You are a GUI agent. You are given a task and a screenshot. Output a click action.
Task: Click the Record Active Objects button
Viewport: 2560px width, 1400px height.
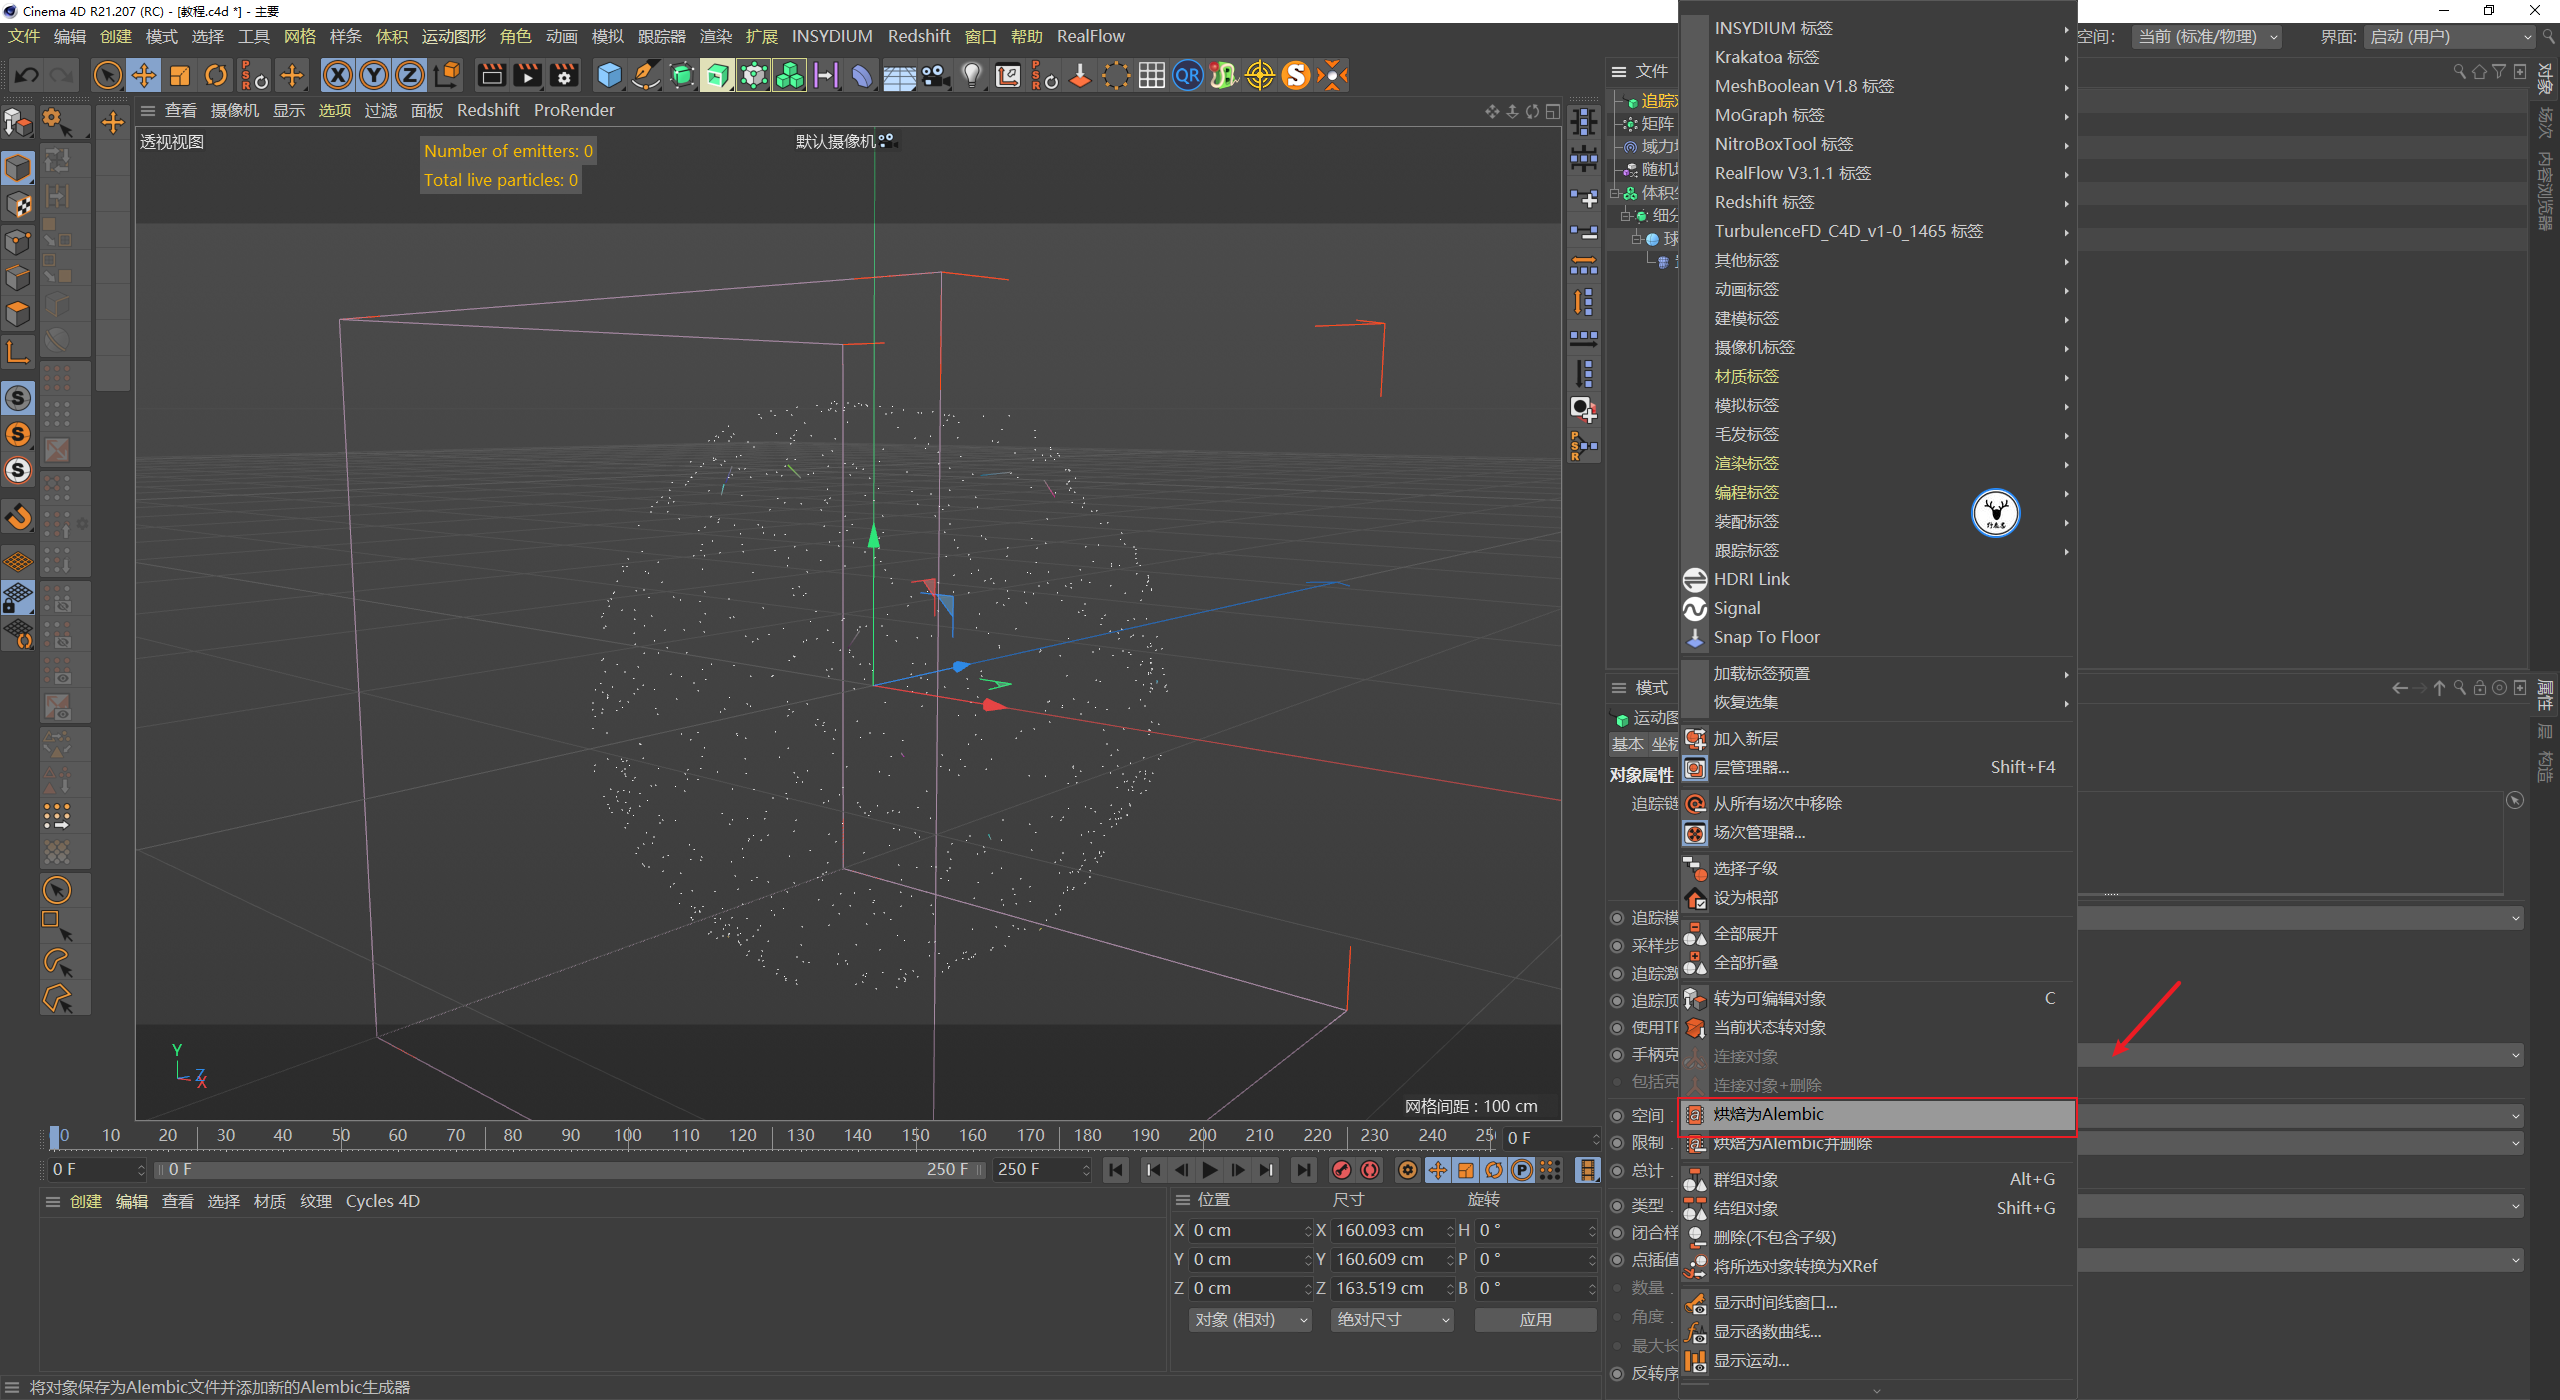[1342, 1170]
